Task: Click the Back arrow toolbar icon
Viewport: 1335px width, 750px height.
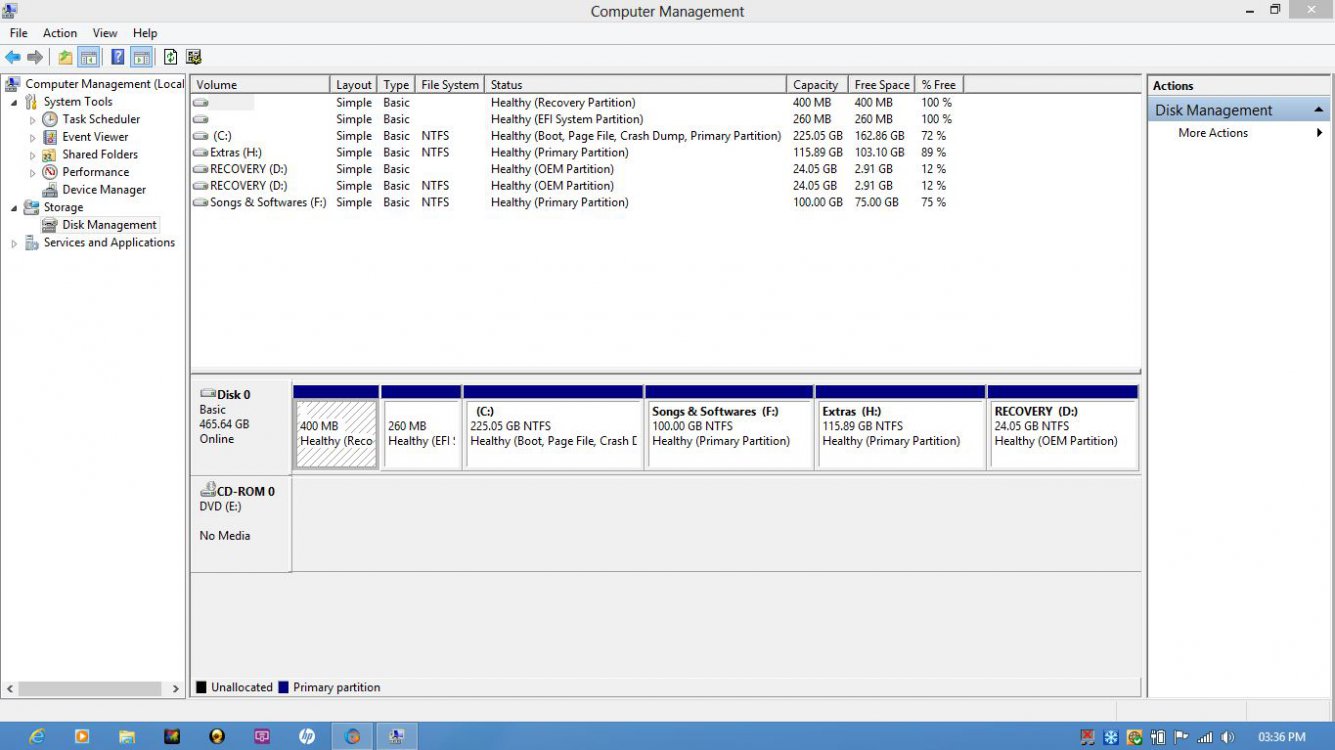Action: click(x=13, y=57)
